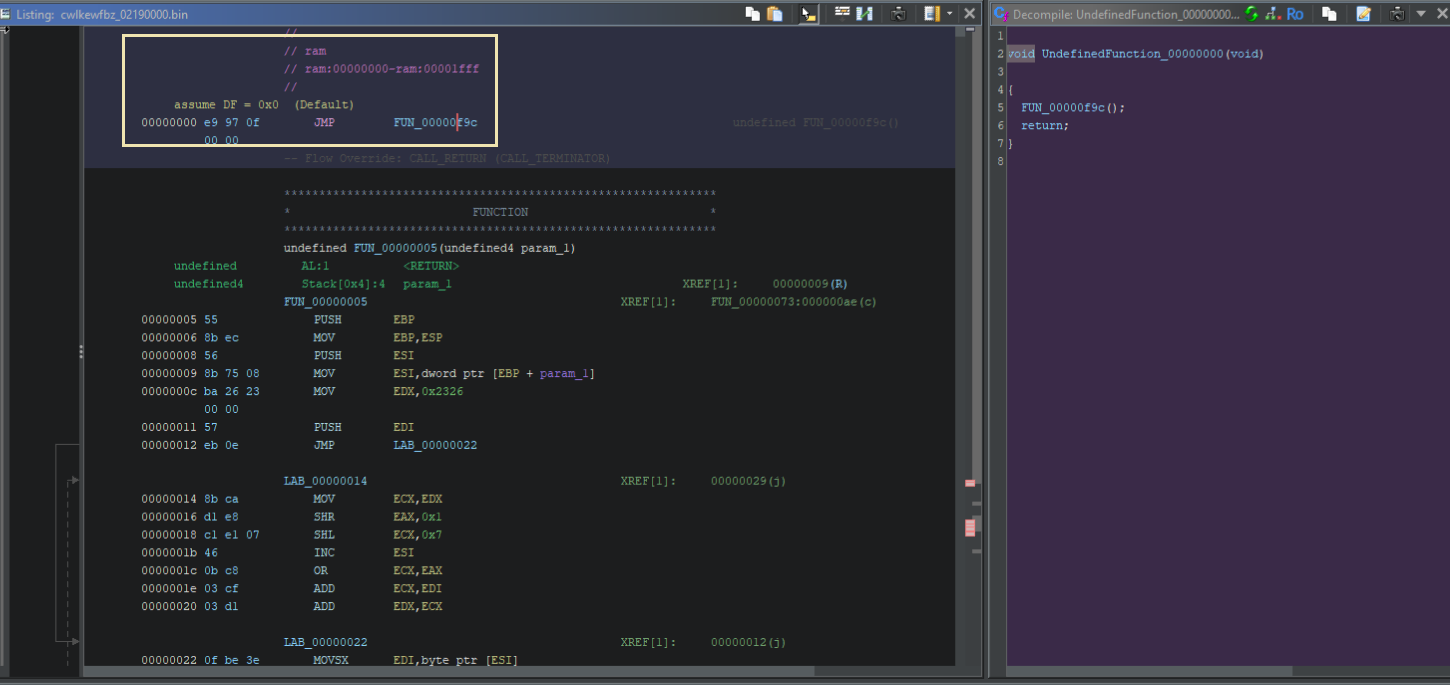Click 'undefined FUN_00000f9c()' comment in Listing
The image size is (1450, 685).
click(x=815, y=122)
